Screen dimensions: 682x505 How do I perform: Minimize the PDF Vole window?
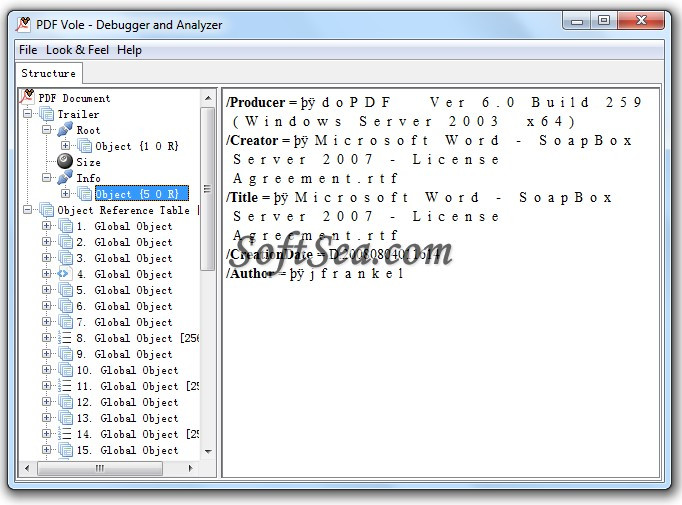click(x=577, y=21)
